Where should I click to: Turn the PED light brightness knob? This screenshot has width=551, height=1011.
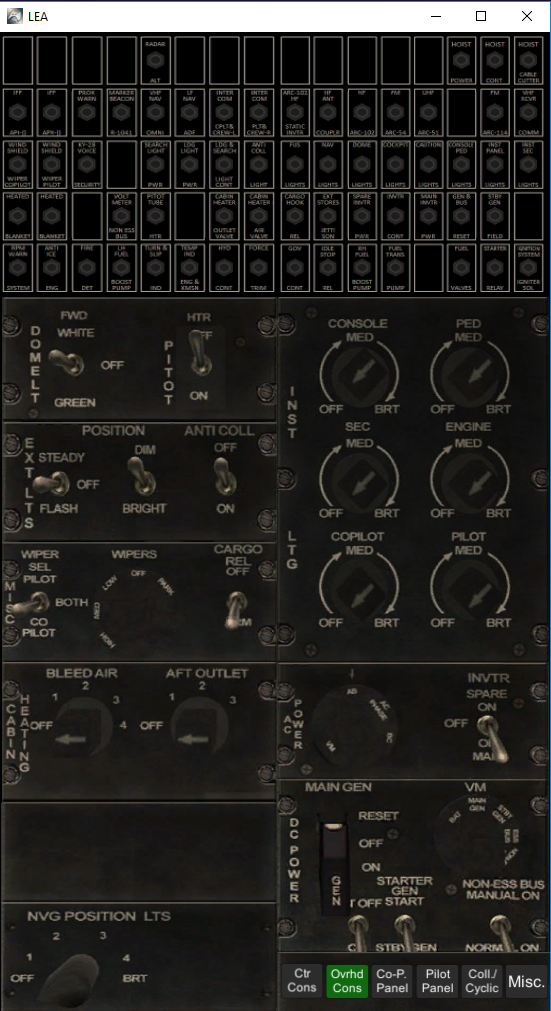coord(469,374)
